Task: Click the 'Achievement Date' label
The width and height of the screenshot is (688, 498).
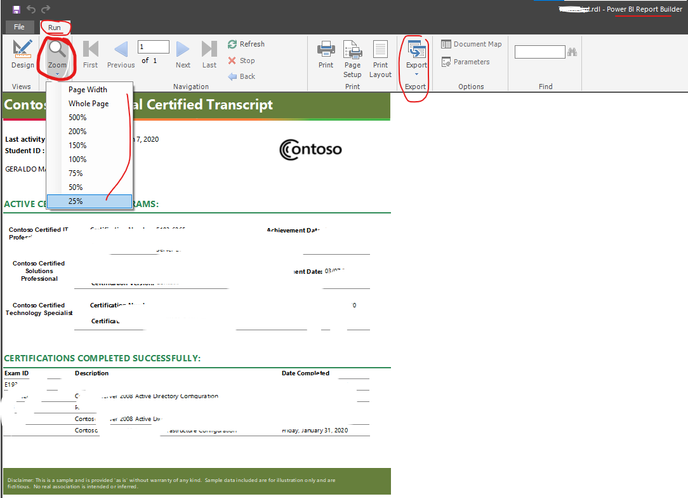Action: coord(294,230)
